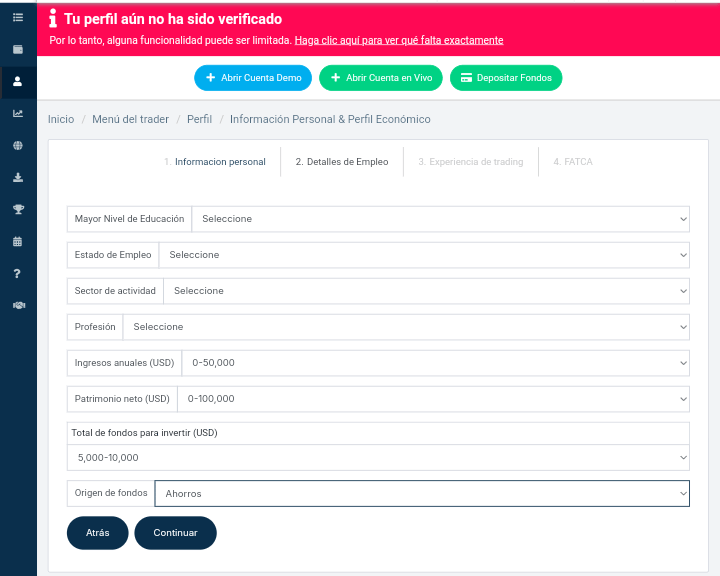Image resolution: width=720 pixels, height=576 pixels.
Task: Click the question mark help icon
Action: [17, 274]
